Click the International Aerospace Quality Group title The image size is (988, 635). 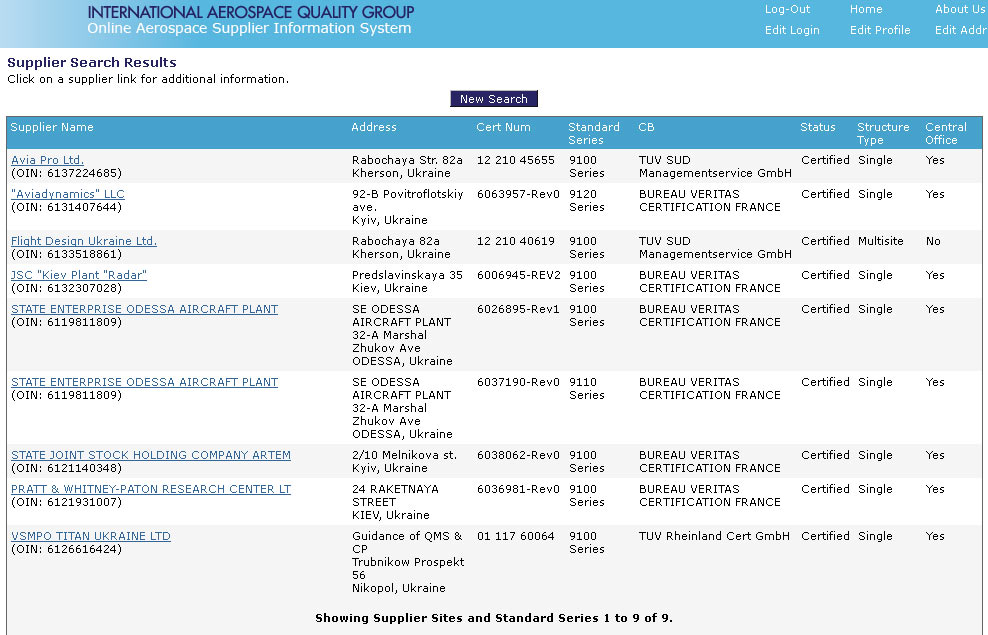[x=250, y=12]
